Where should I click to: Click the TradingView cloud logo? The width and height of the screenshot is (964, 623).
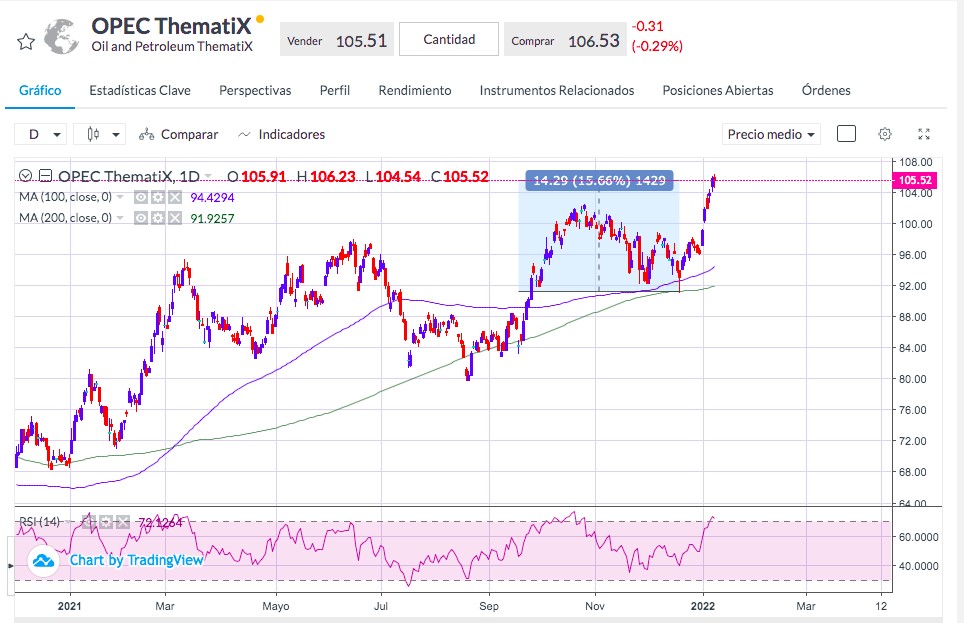pos(43,560)
